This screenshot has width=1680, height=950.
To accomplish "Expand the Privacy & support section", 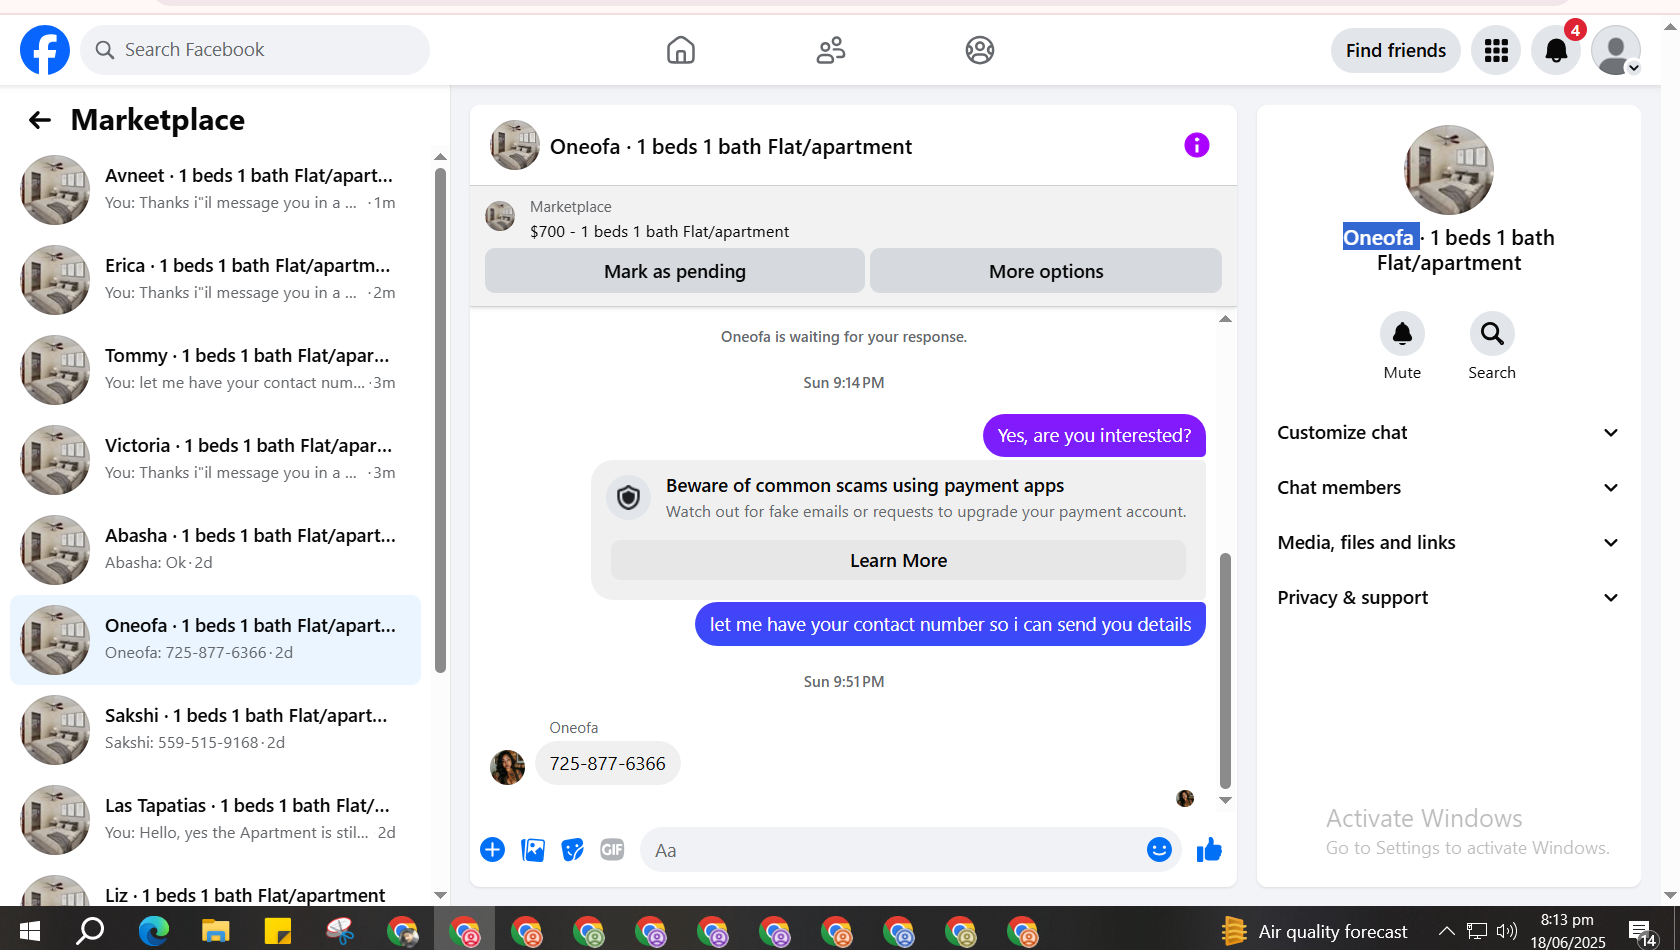I will [1448, 598].
